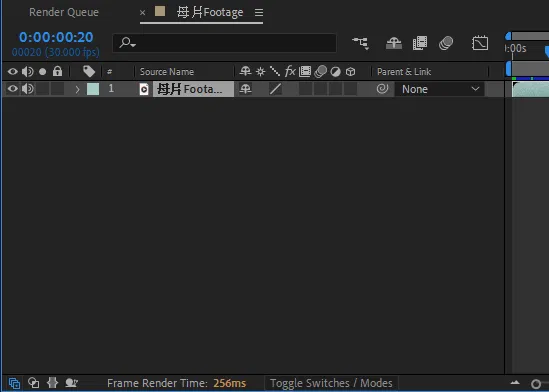Expand or collapse Layer Switches pane
This screenshot has width=549, height=392.
14,383
